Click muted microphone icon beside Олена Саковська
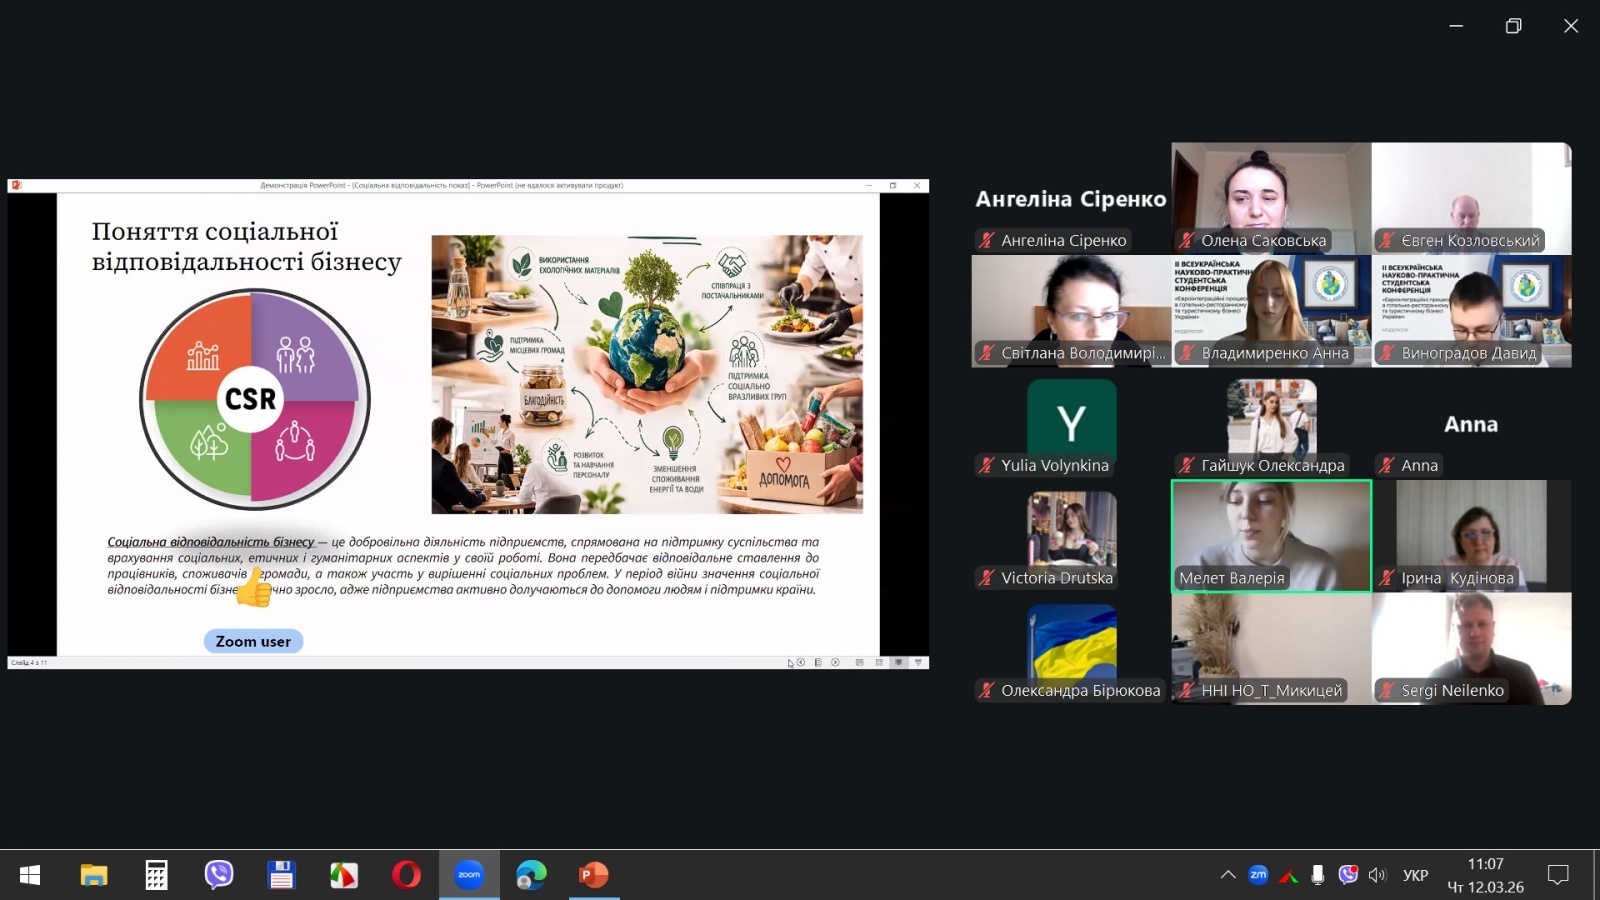Screen dimensions: 1600x900 point(1187,241)
